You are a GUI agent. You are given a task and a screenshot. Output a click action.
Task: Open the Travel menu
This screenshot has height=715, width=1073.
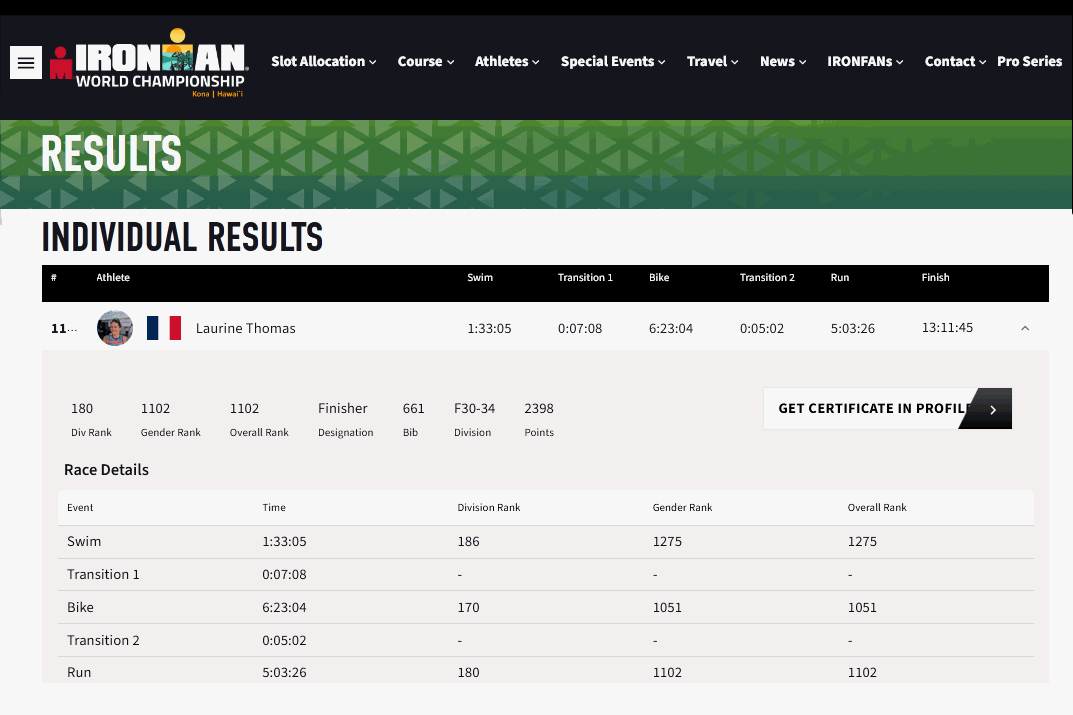pyautogui.click(x=712, y=61)
